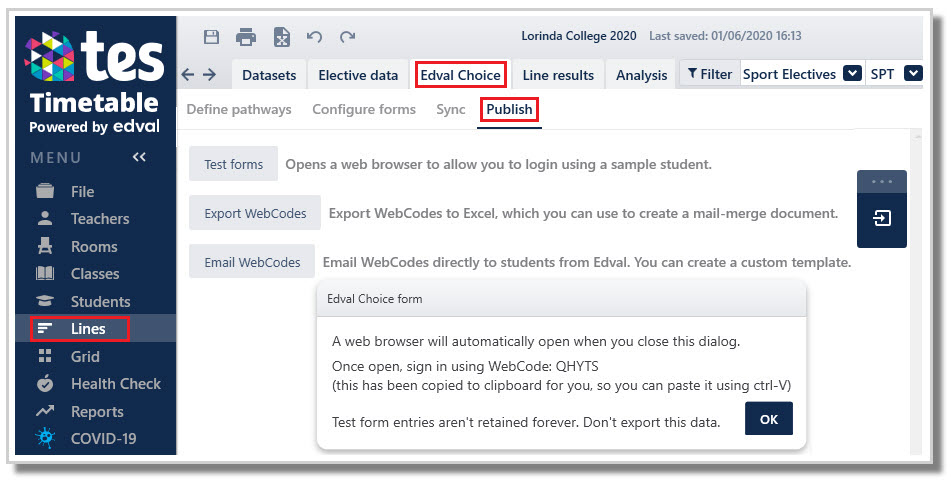This screenshot has width=951, height=482.
Task: Click the redo arrow icon
Action: pyautogui.click(x=347, y=37)
